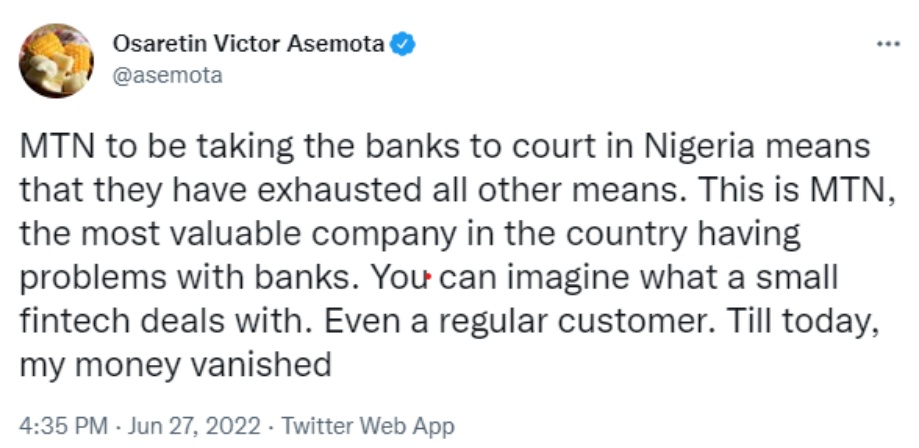Image resolution: width=919 pixels, height=448 pixels.
Task: Click the Jun 27, 2022 date
Action: coord(192,424)
